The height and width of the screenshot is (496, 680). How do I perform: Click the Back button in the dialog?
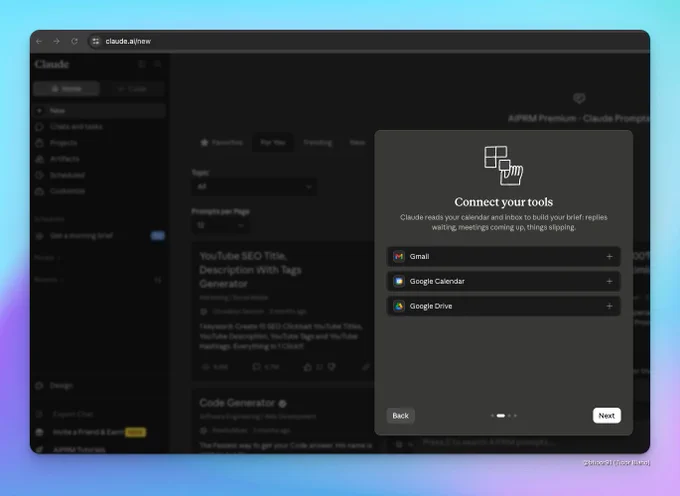tap(400, 415)
